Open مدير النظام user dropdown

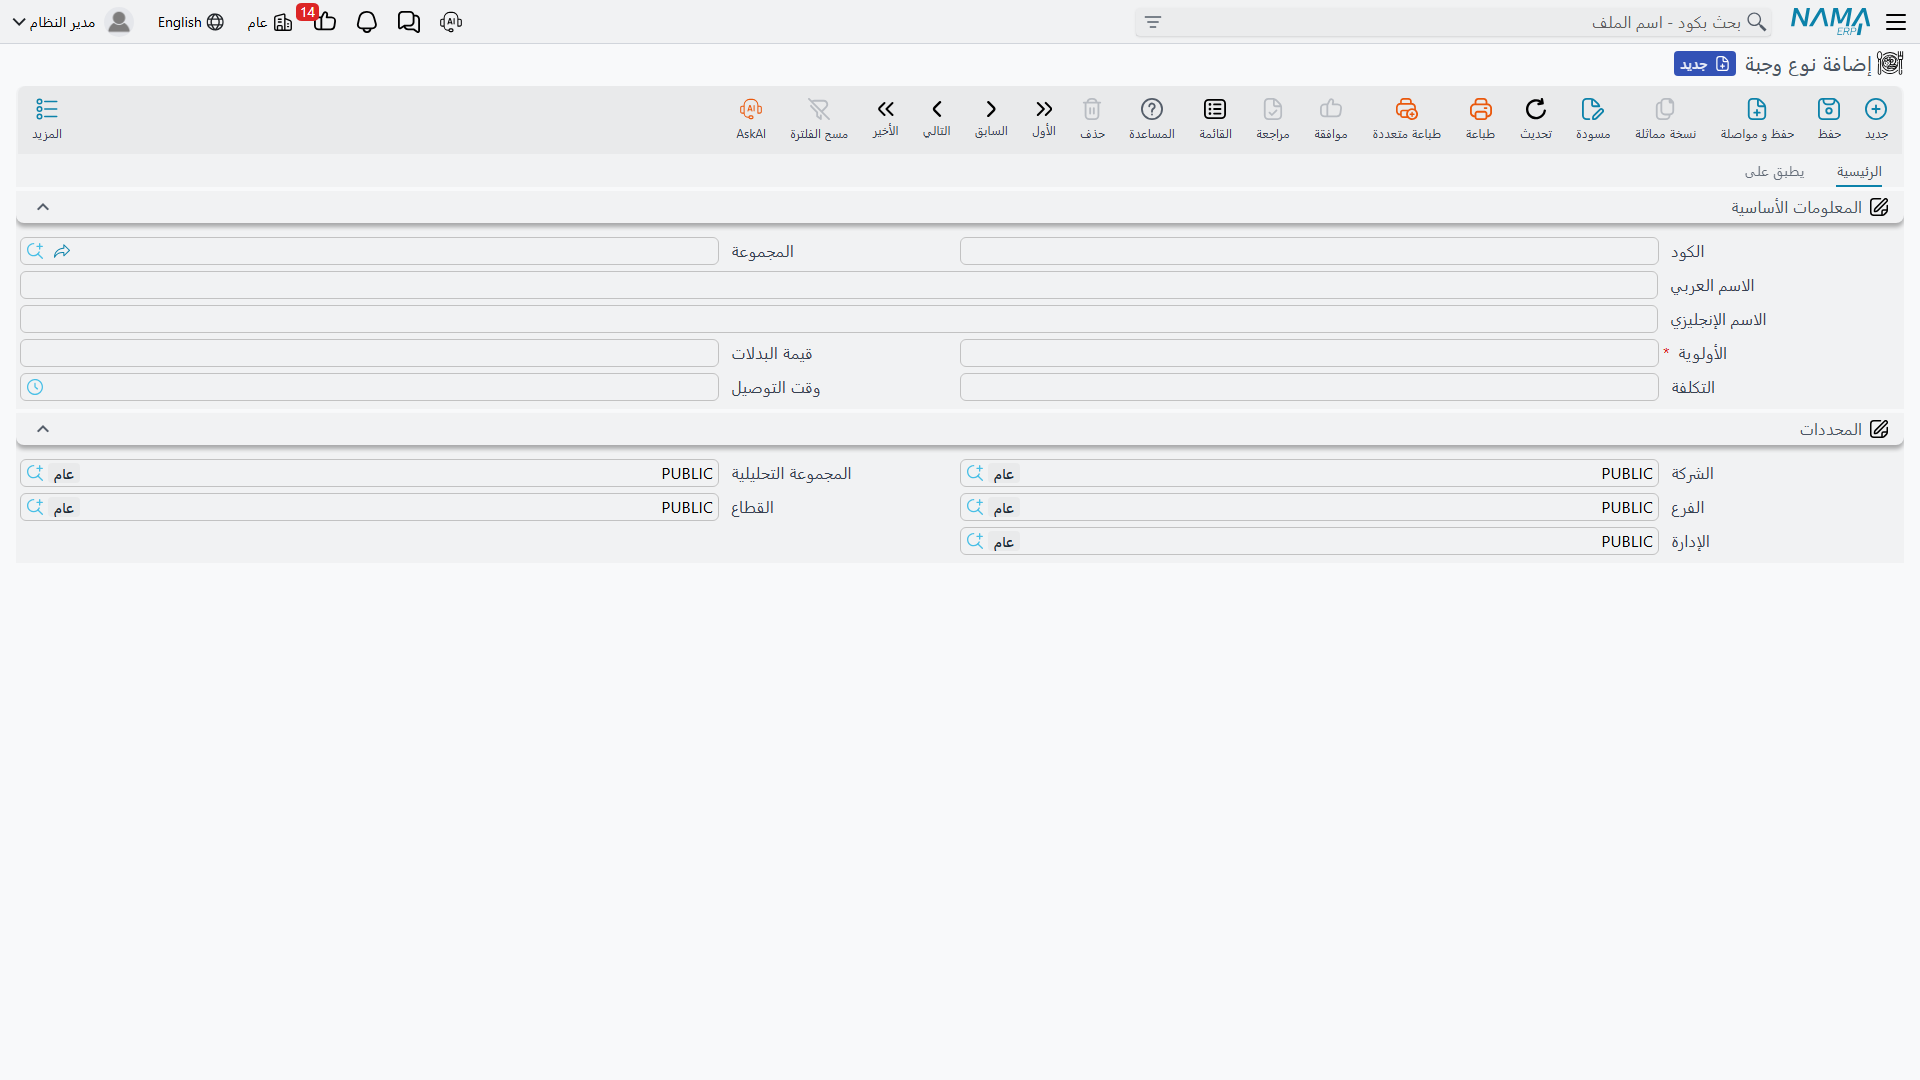coord(56,22)
